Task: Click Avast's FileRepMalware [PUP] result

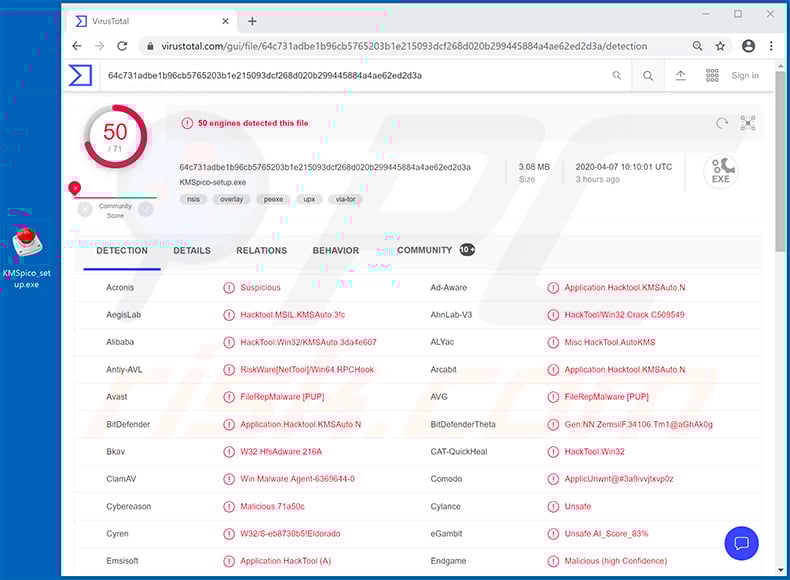Action: coord(282,397)
